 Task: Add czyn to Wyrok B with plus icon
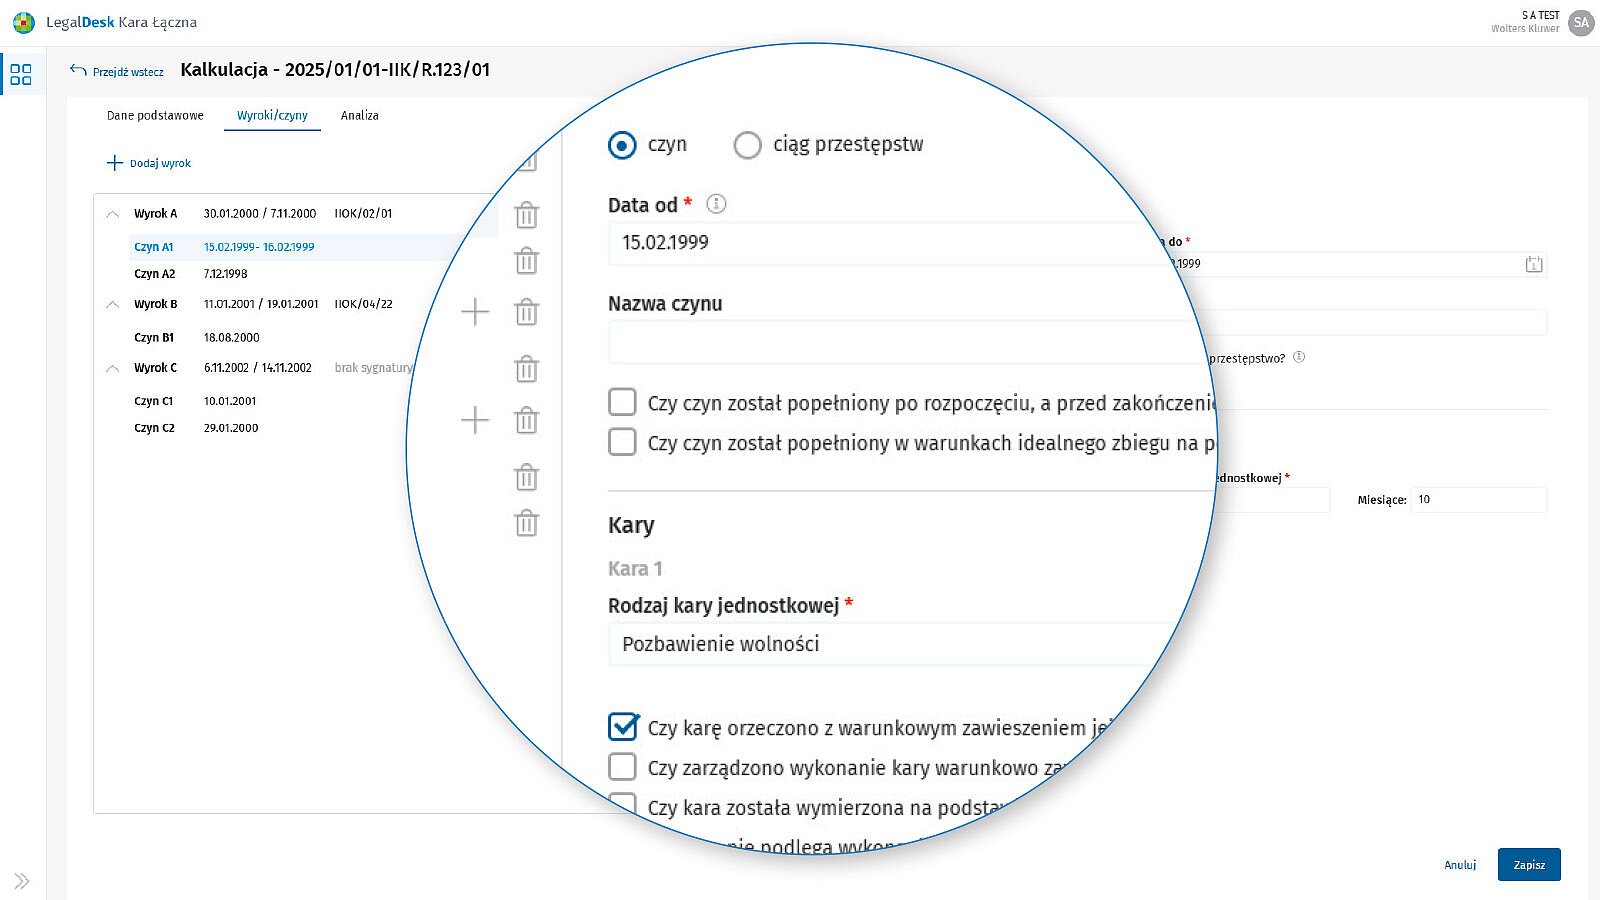475,312
